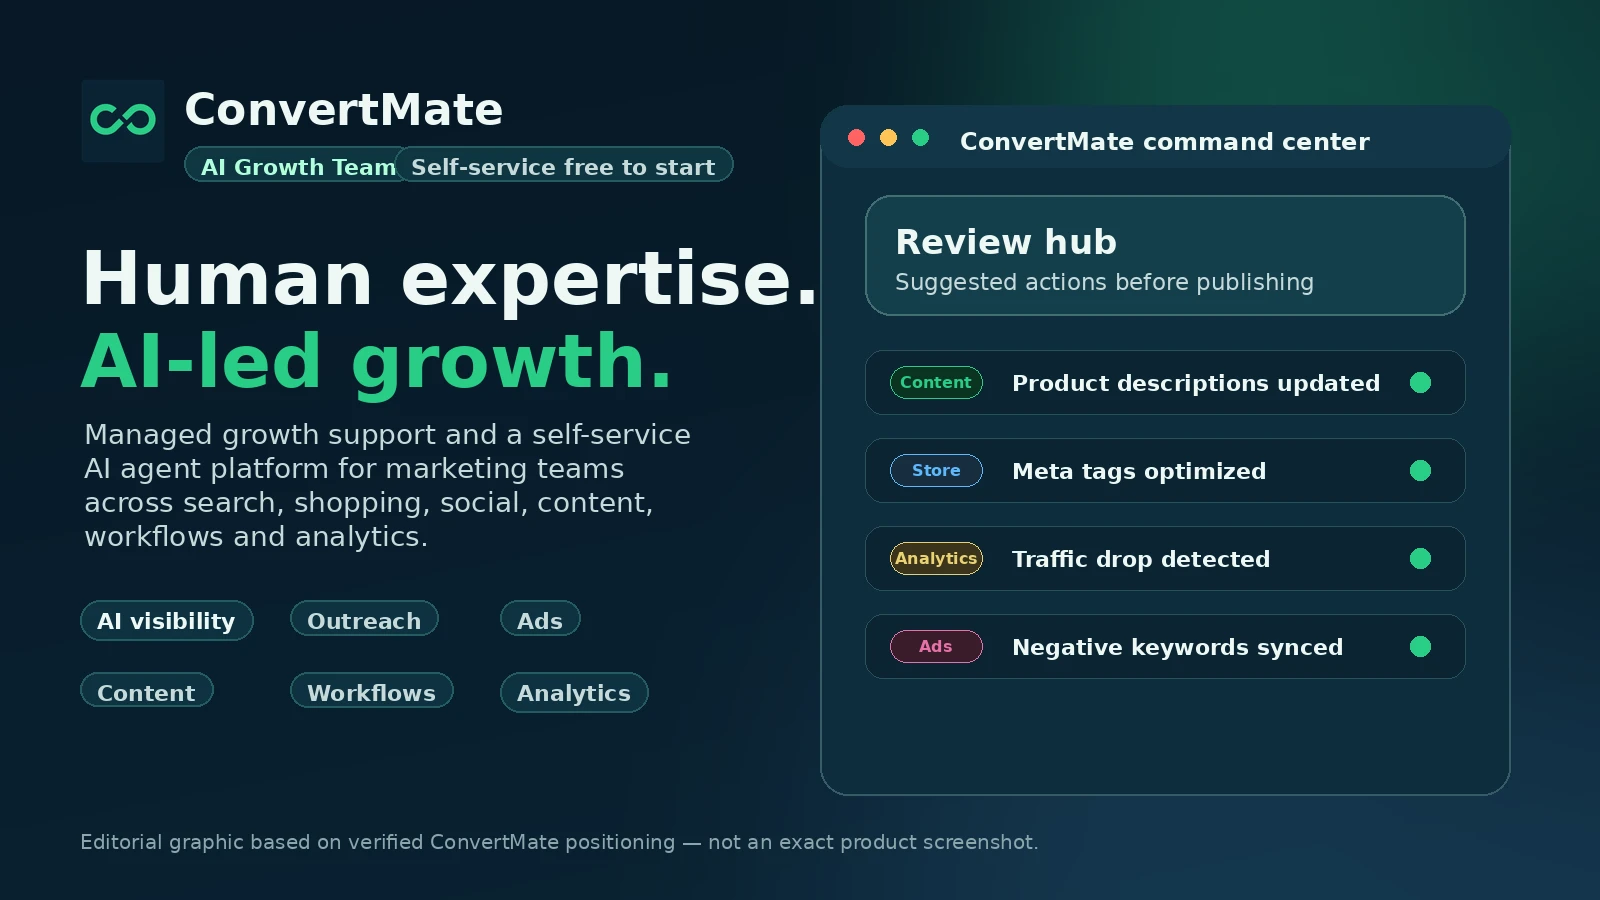
Task: Click the AI visibility tag
Action: (x=167, y=620)
